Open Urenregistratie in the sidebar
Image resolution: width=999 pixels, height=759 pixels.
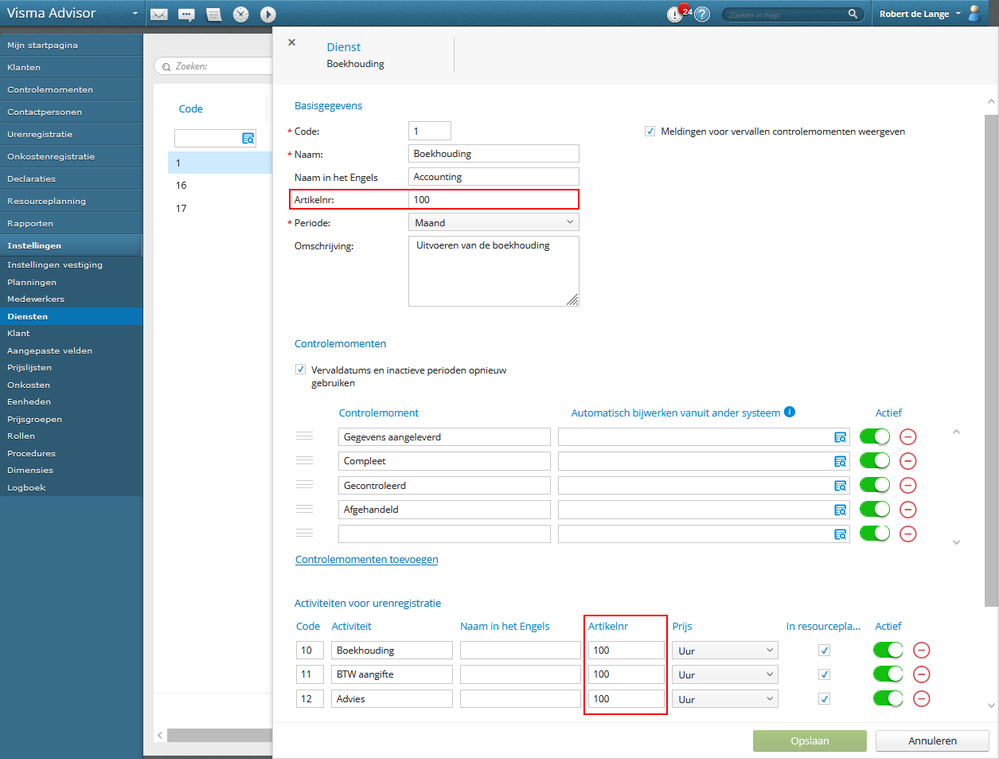71,134
